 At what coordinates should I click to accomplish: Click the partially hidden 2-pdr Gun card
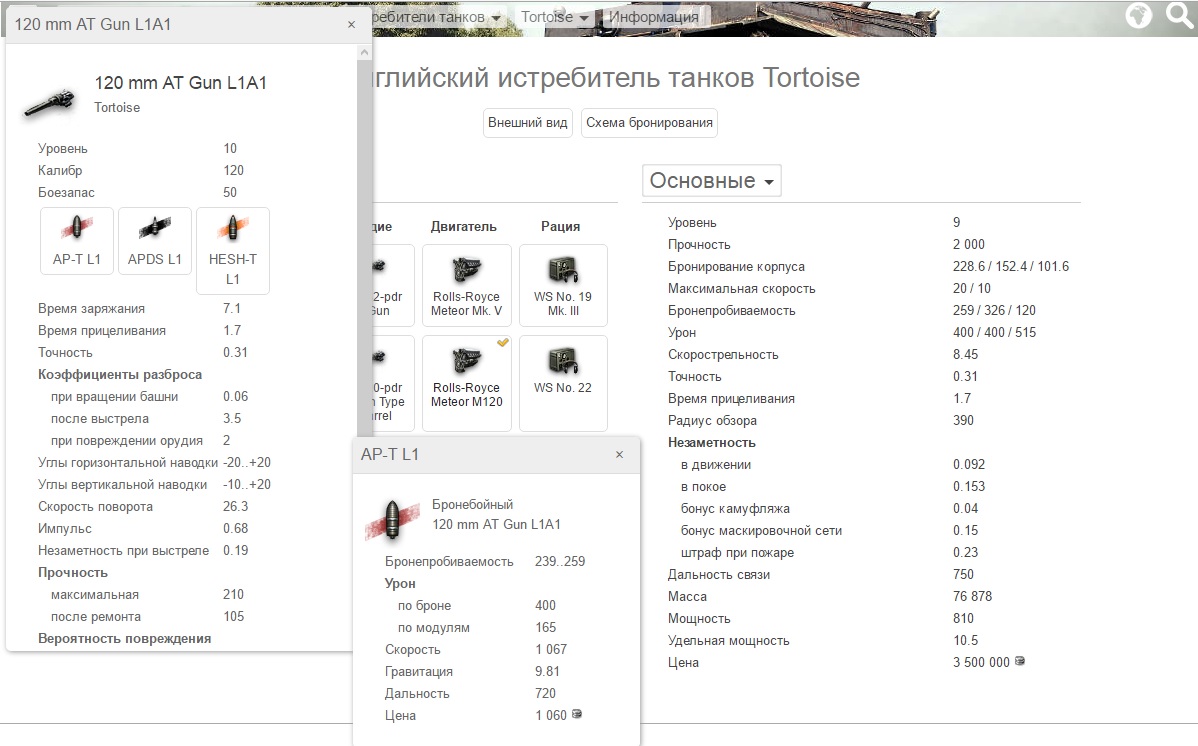(393, 285)
